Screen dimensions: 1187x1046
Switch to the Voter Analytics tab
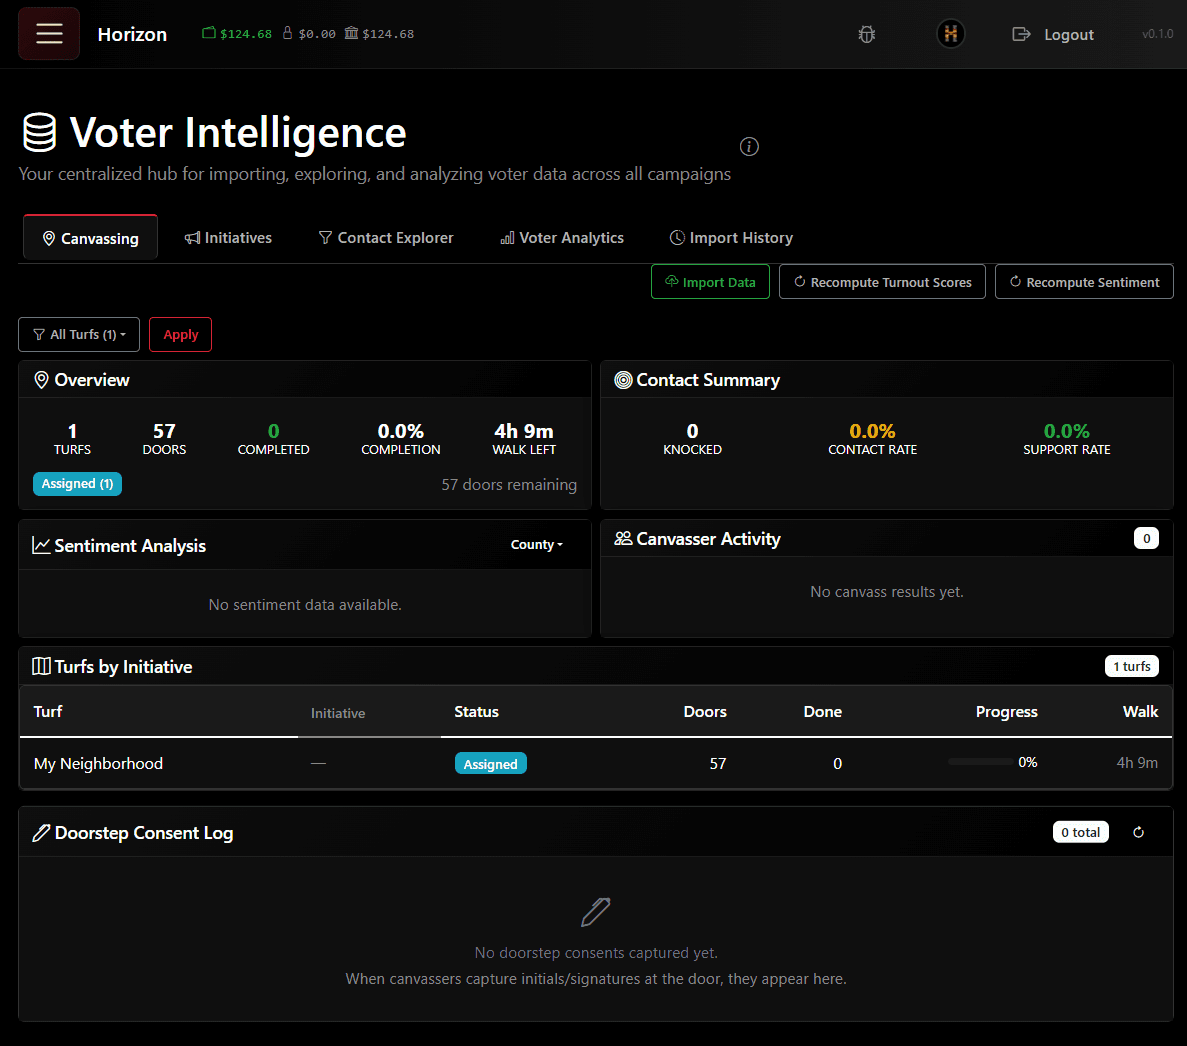click(x=562, y=238)
